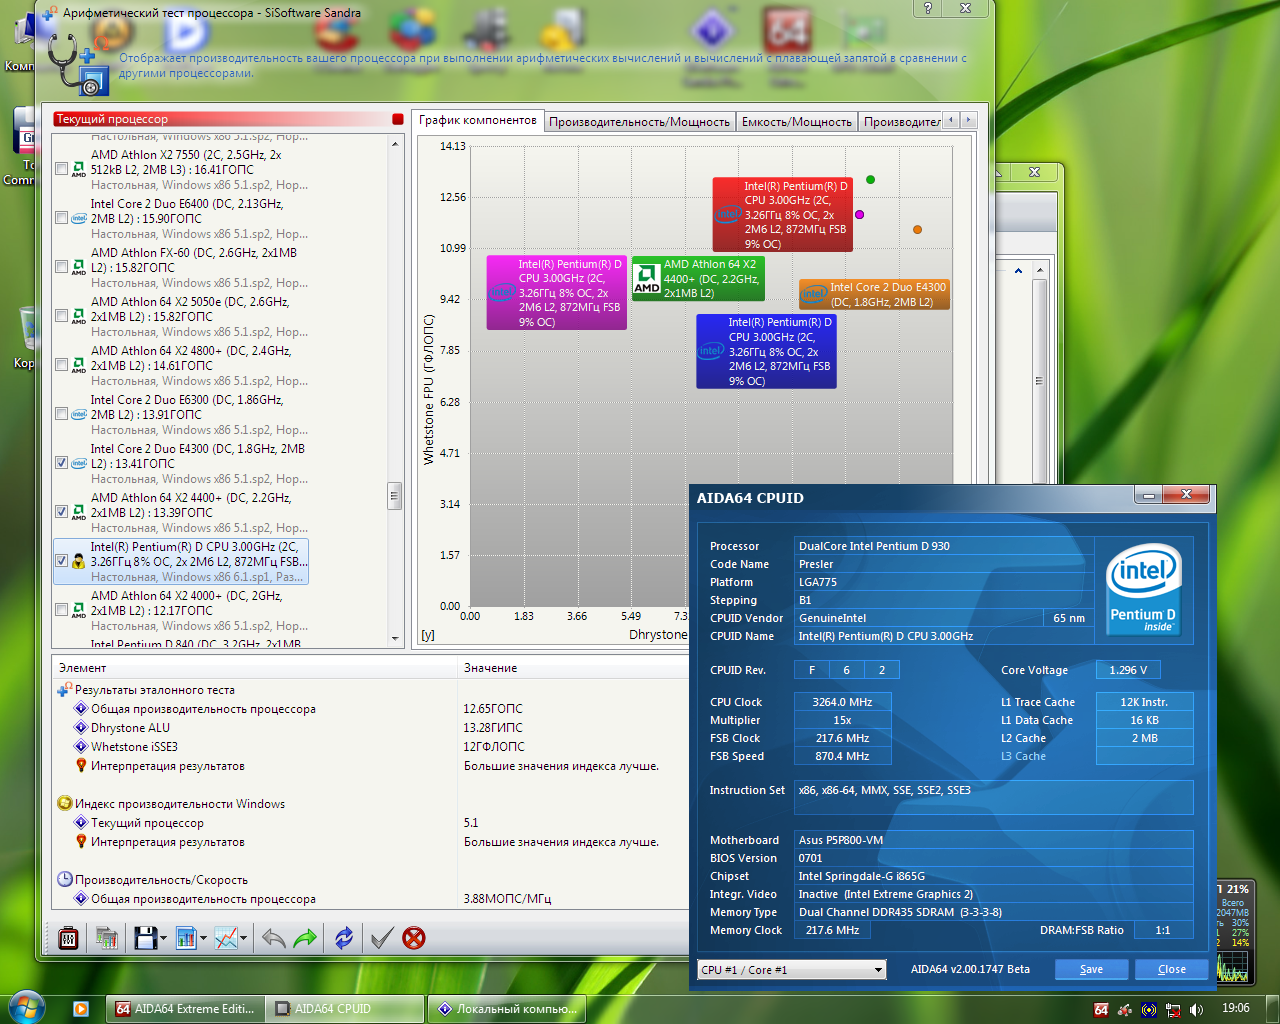Click the processor list scroll-up arrow

[x=395, y=143]
